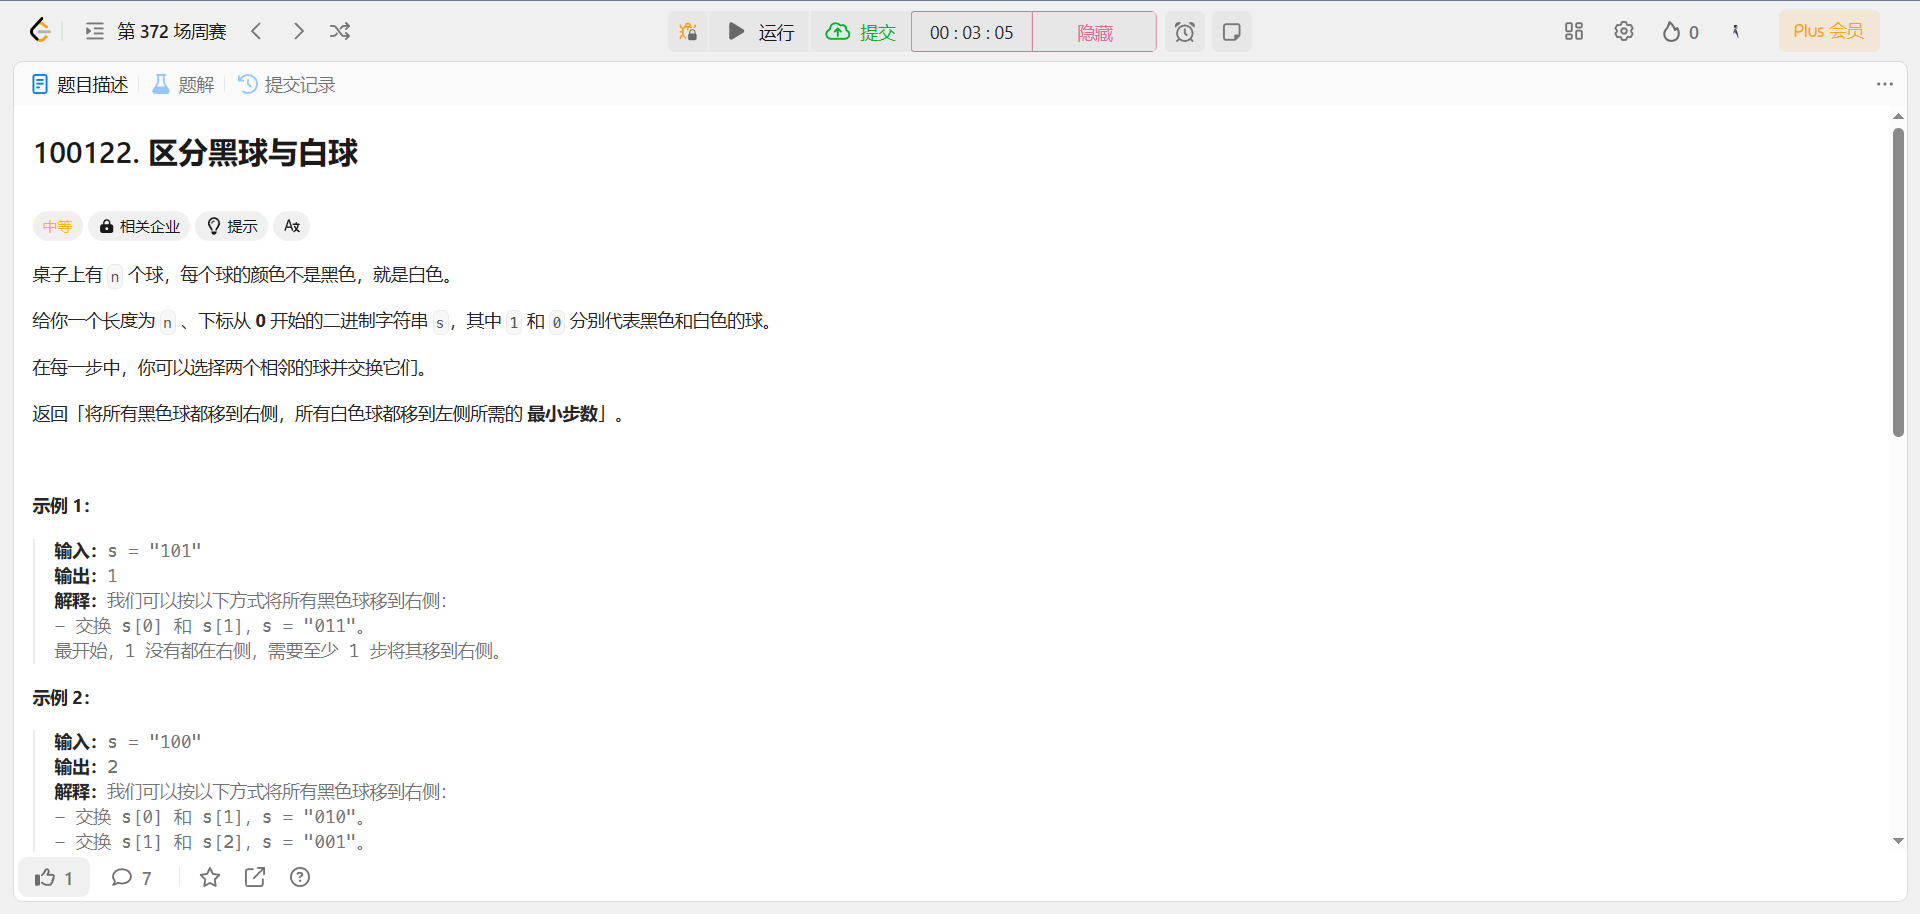Screen dimensions: 1920x914
Task: Go to next problem arrow
Action: tap(298, 31)
